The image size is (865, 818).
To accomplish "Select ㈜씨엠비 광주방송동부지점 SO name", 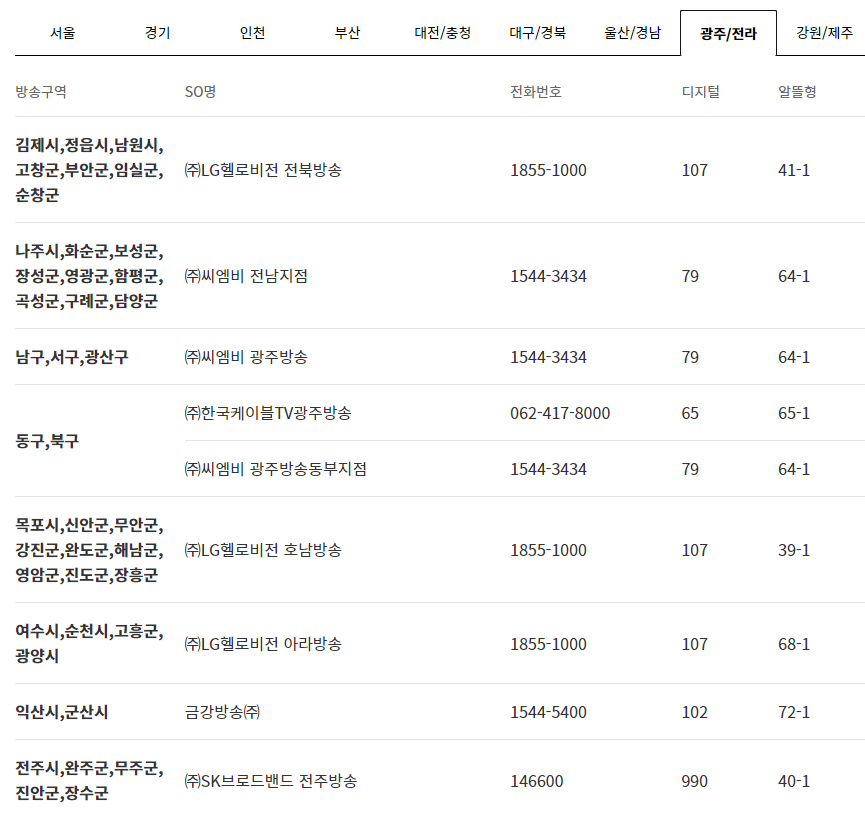I will (275, 469).
